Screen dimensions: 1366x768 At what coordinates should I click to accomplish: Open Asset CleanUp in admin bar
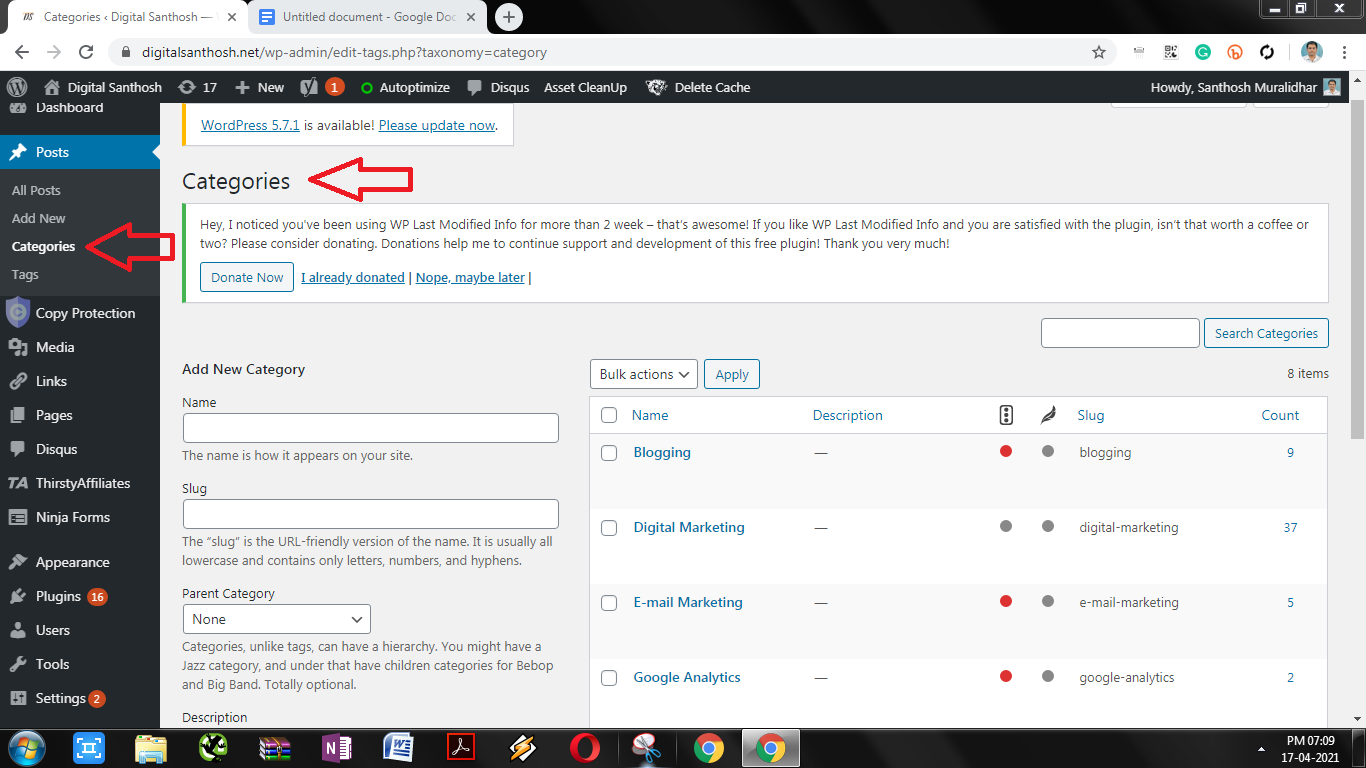point(585,87)
